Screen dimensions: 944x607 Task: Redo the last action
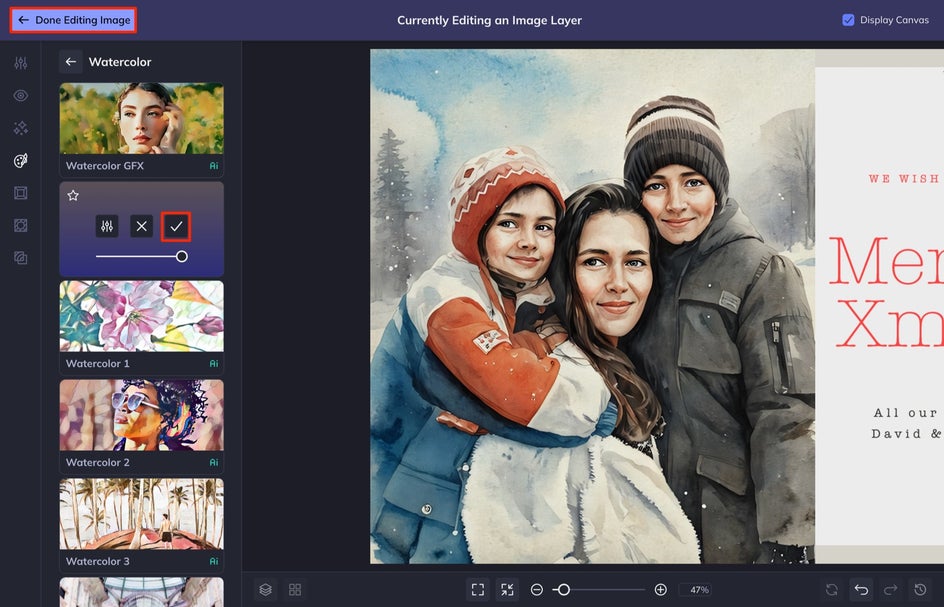click(891, 590)
